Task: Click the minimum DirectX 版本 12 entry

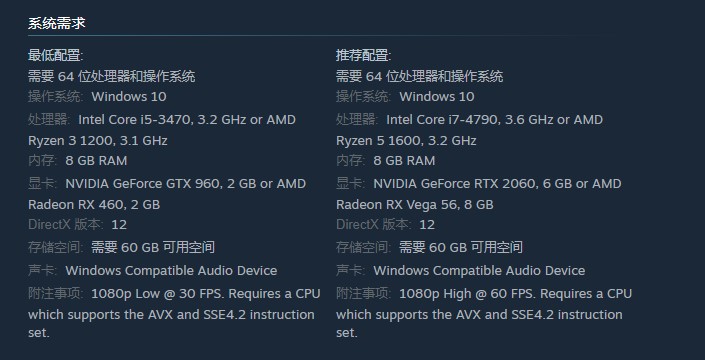Action: [77, 225]
